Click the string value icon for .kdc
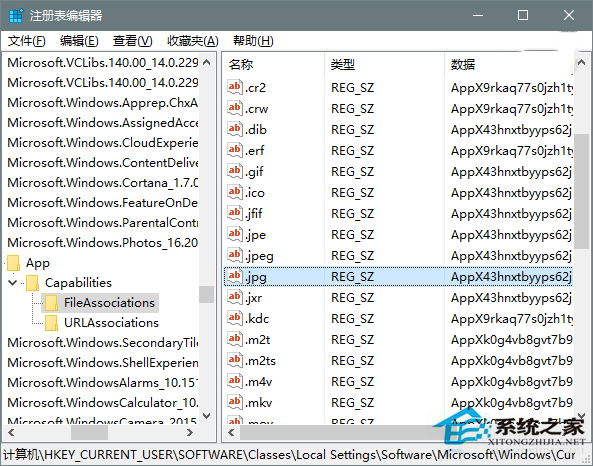 point(234,318)
